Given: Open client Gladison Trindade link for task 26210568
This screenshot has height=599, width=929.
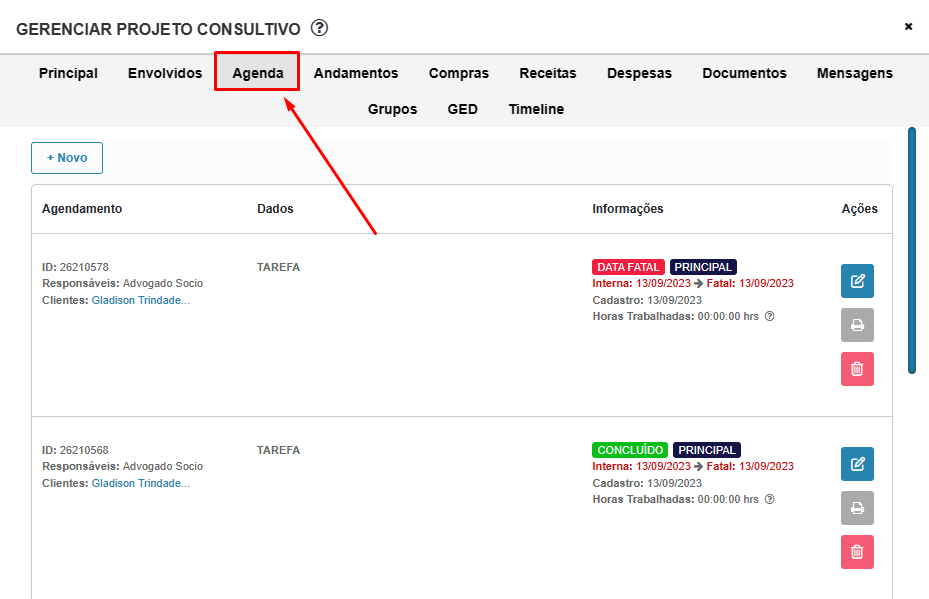Looking at the screenshot, I should click(x=140, y=483).
